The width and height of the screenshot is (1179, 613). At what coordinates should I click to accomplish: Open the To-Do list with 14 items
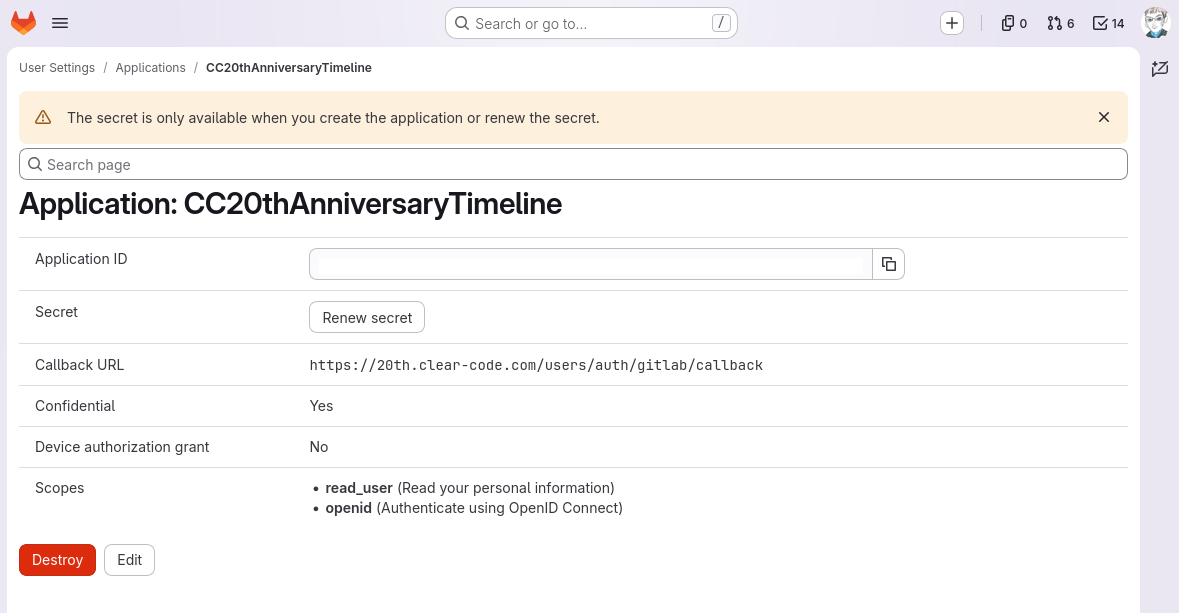point(1108,23)
